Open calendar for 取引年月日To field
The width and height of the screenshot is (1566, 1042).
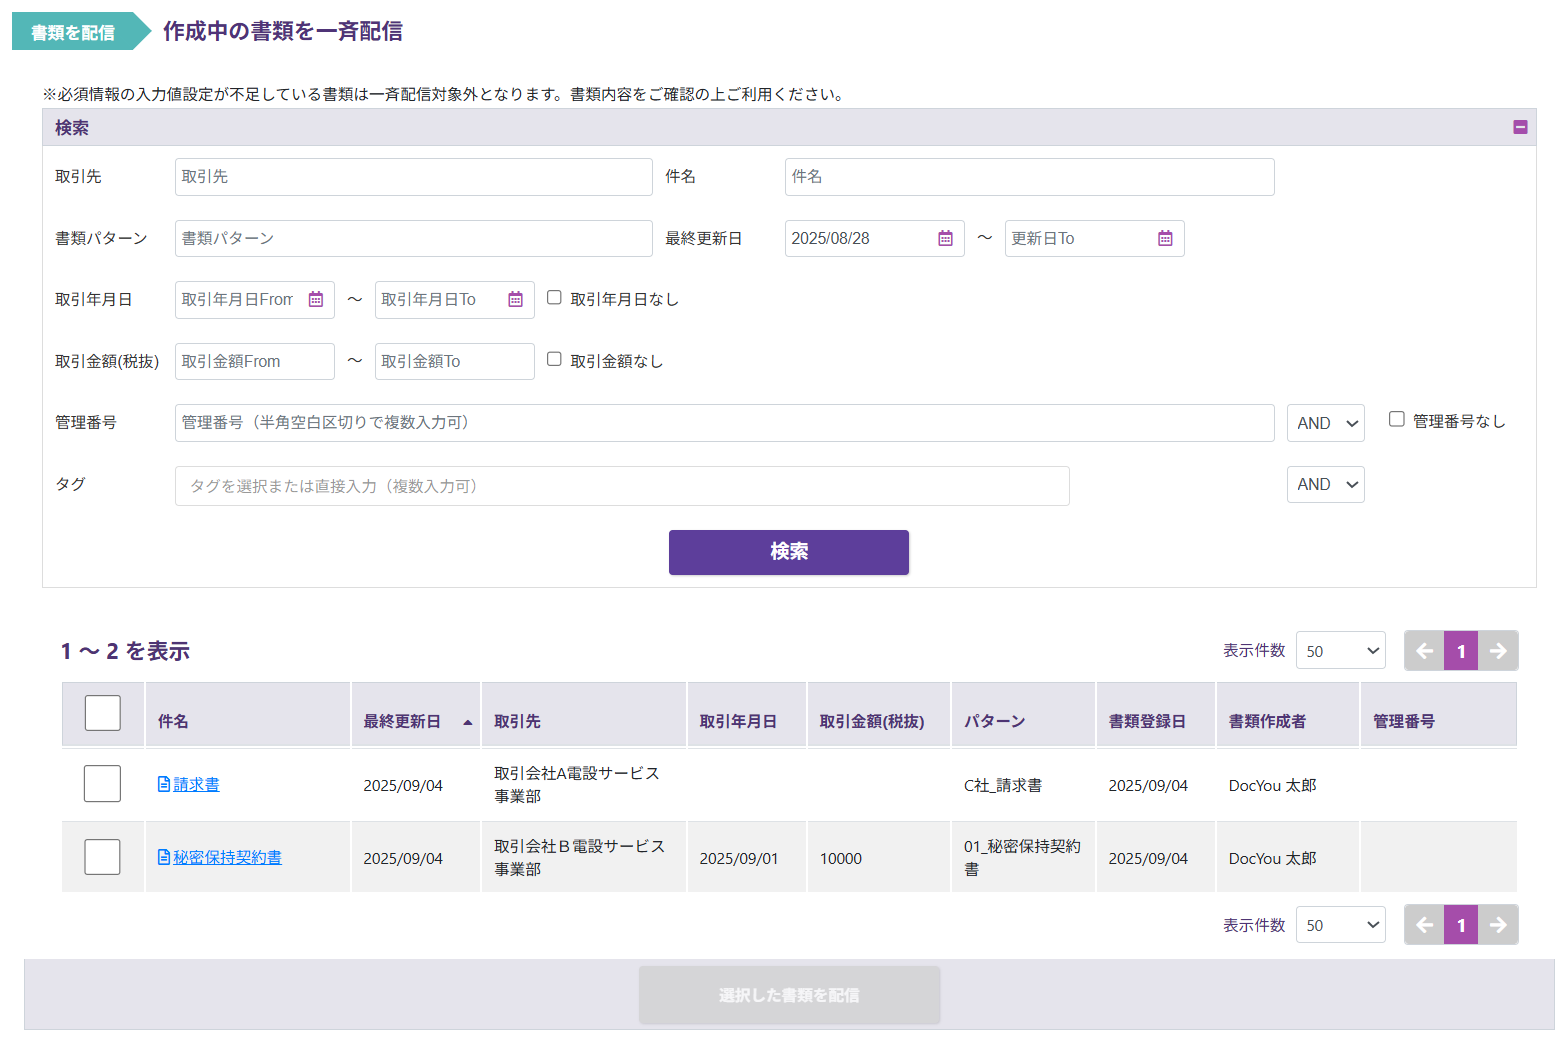tap(515, 299)
